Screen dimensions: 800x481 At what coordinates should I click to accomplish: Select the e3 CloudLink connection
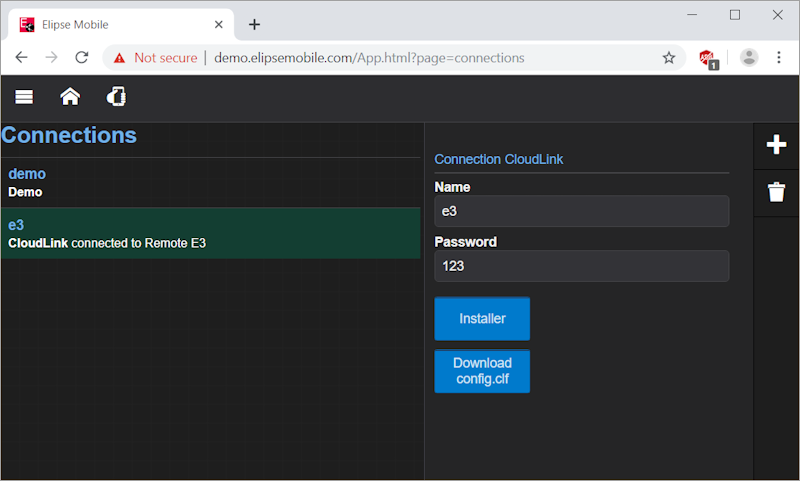[x=210, y=233]
